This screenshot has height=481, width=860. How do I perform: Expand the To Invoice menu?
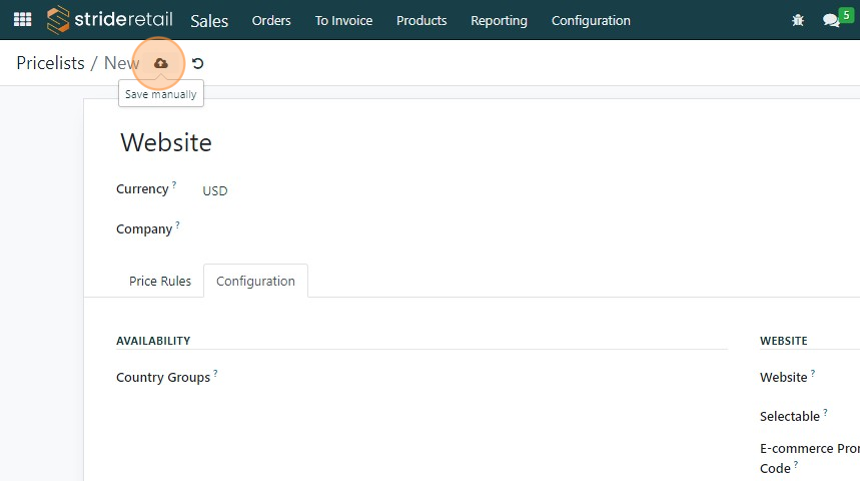click(x=343, y=20)
